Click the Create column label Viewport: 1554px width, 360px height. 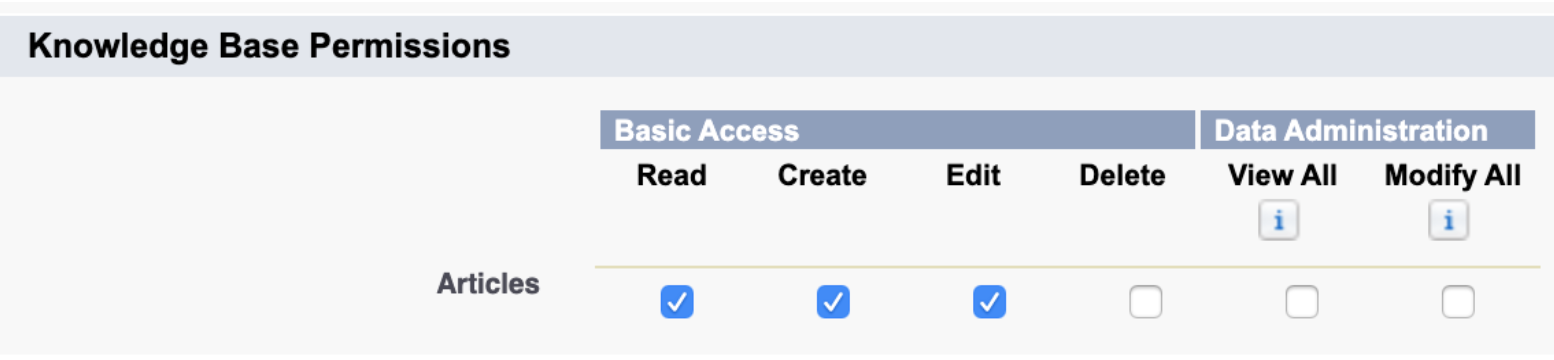822,176
